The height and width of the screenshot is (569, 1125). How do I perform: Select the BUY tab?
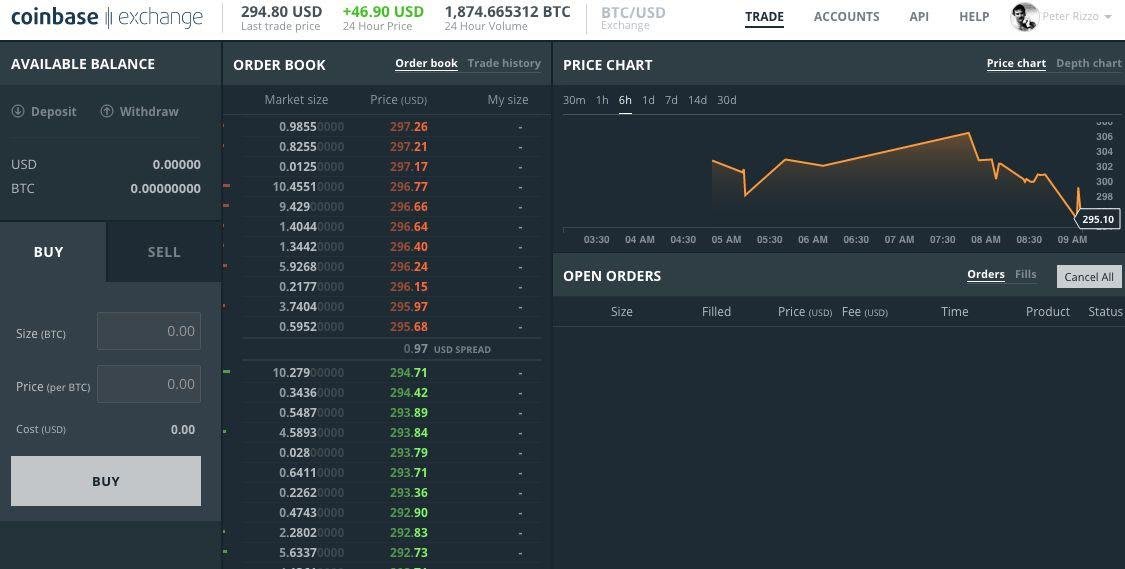[x=49, y=252]
